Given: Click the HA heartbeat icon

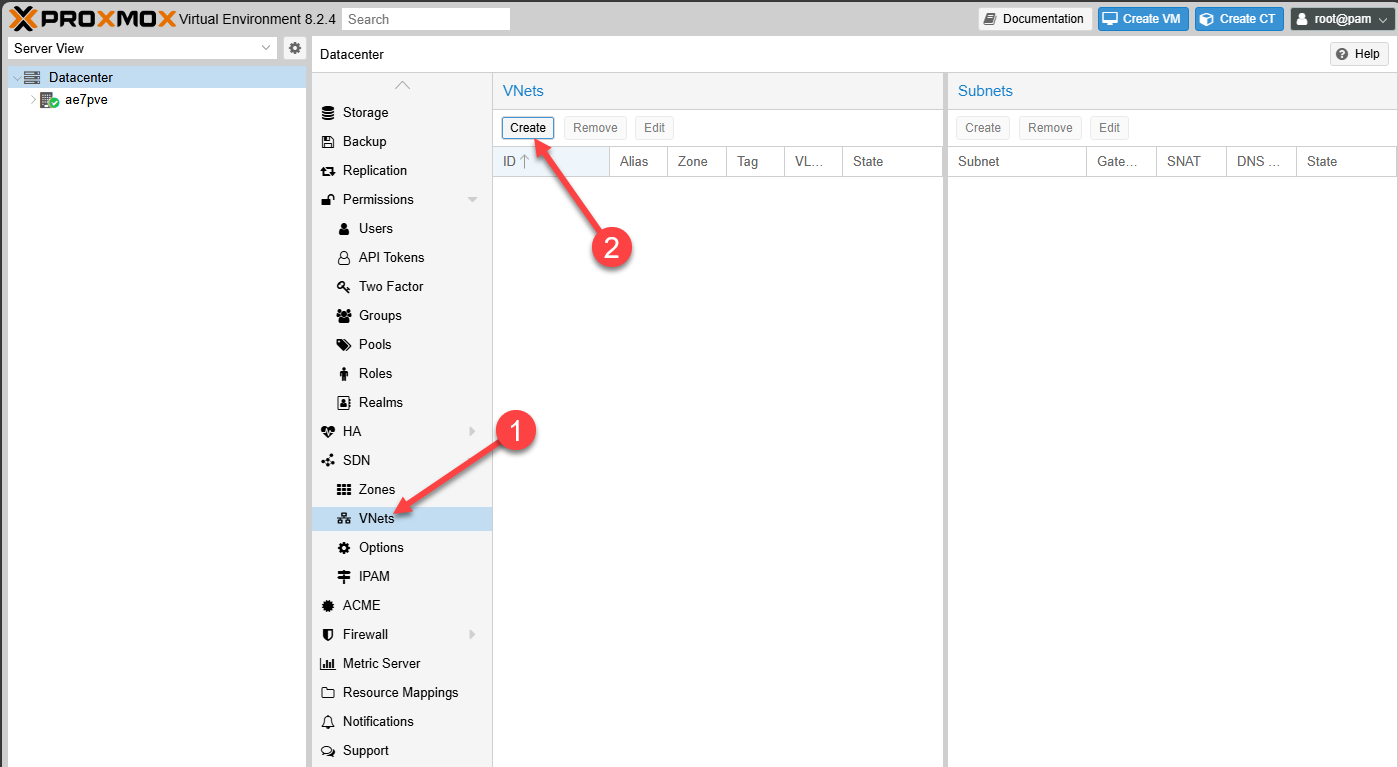Looking at the screenshot, I should coord(328,432).
